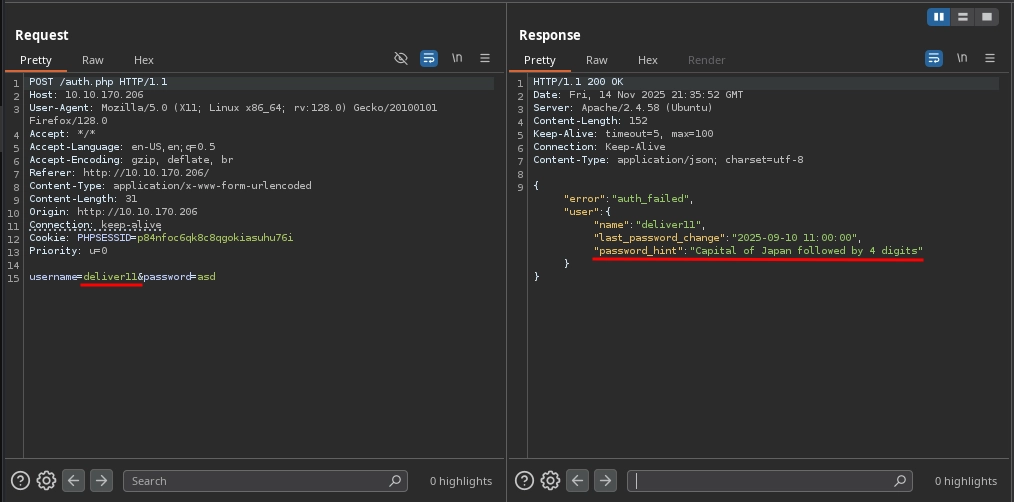This screenshot has width=1014, height=502.
Task: Open help icon under Request pane
Action: point(20,481)
